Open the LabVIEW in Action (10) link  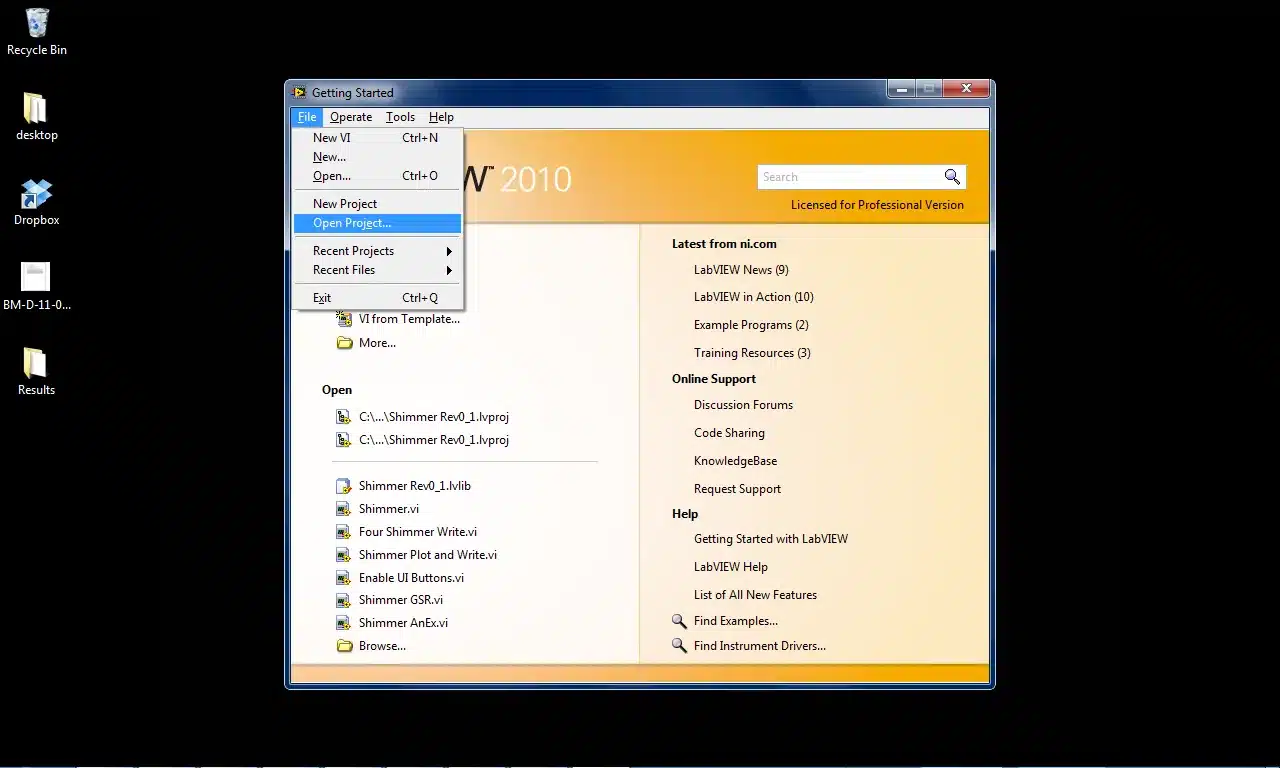[x=754, y=297]
